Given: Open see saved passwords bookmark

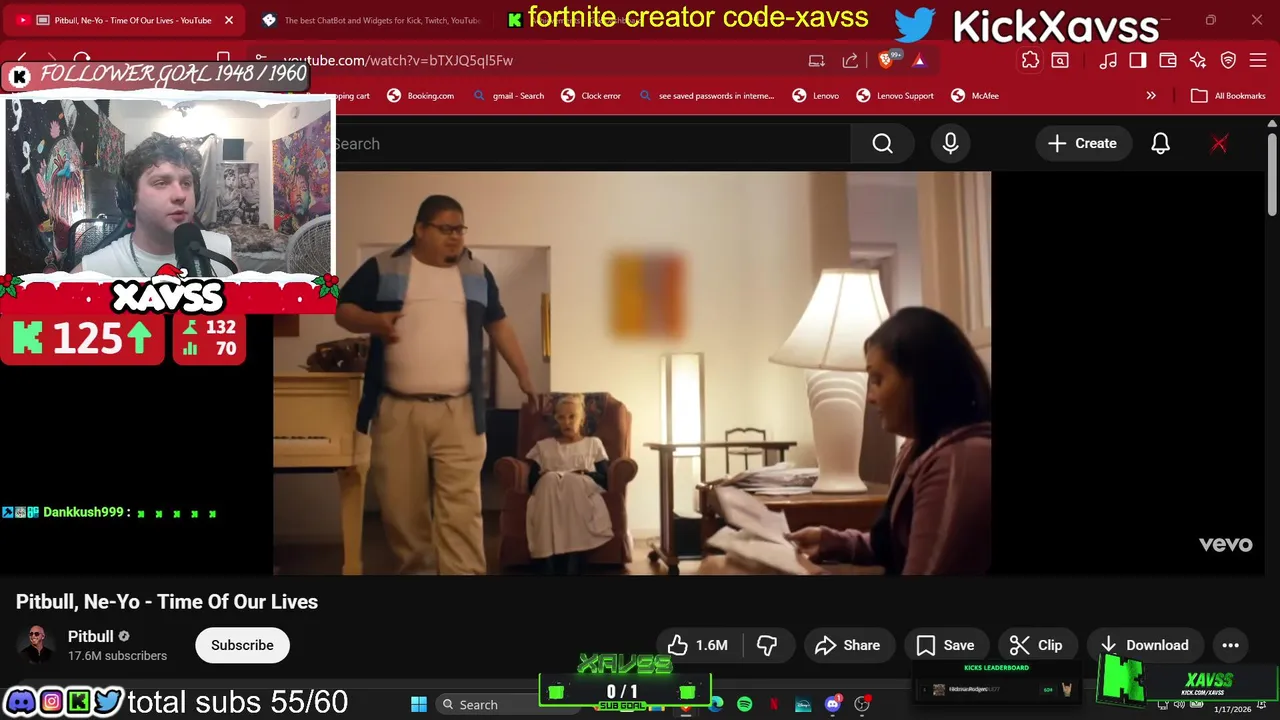Looking at the screenshot, I should point(706,96).
